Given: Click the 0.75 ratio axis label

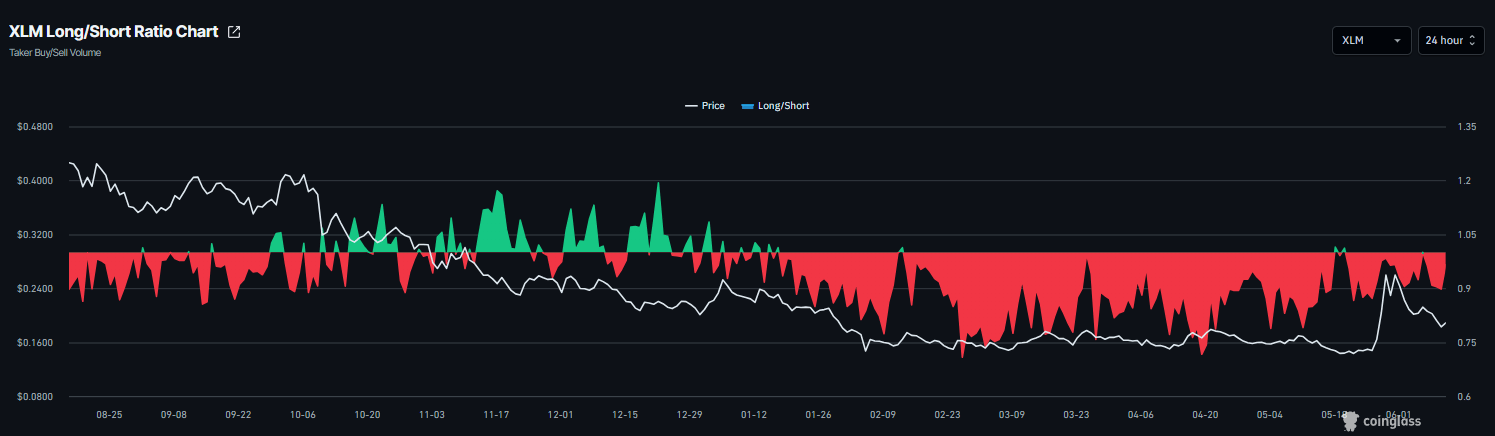Looking at the screenshot, I should pyautogui.click(x=1467, y=343).
